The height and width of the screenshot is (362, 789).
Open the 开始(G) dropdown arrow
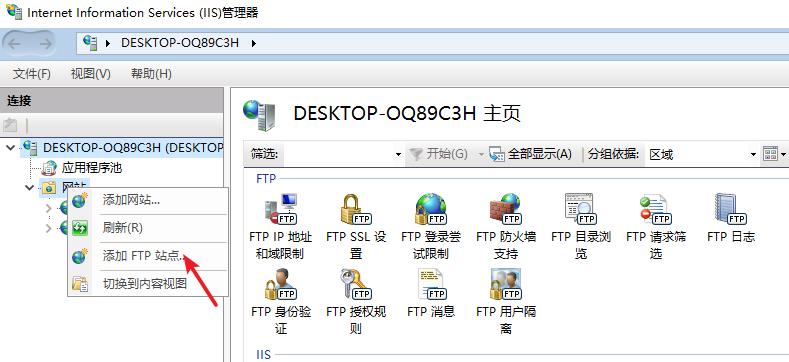pyautogui.click(x=480, y=154)
